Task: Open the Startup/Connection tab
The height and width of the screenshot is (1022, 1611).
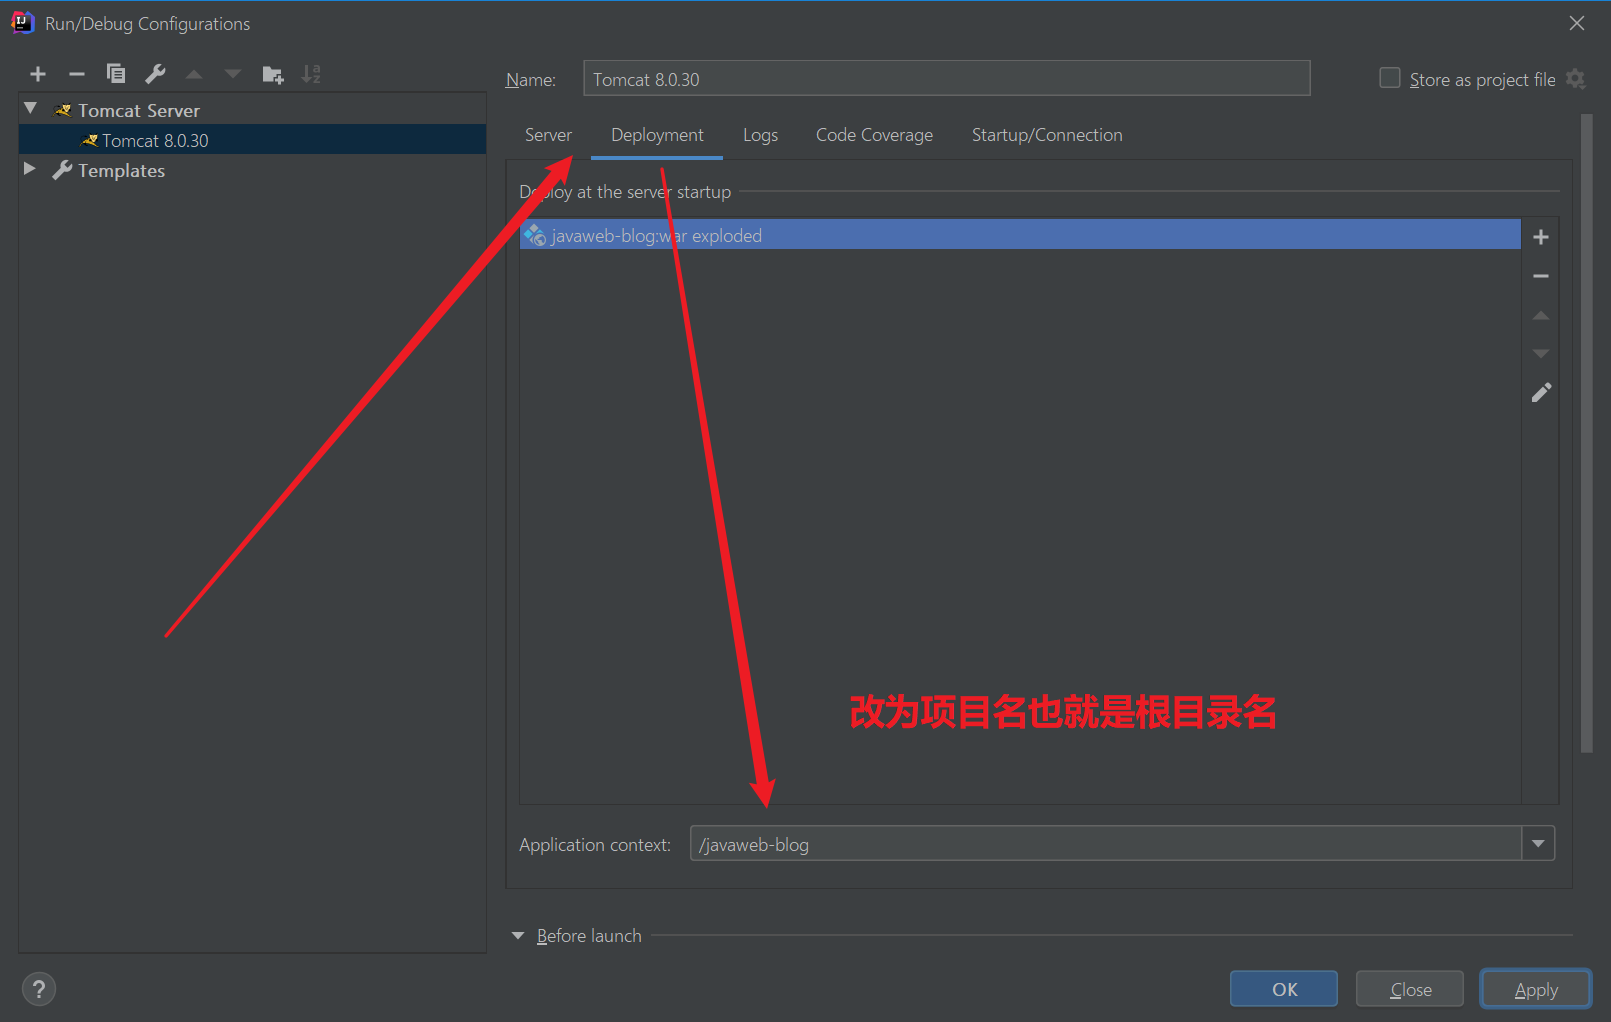Action: (x=1047, y=135)
